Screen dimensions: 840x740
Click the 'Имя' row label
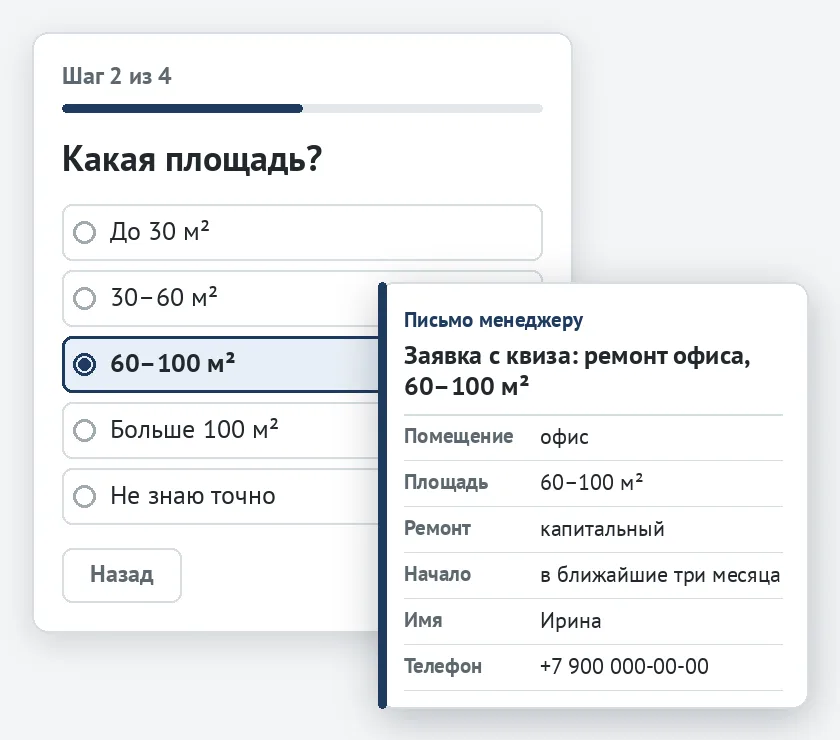tap(423, 621)
